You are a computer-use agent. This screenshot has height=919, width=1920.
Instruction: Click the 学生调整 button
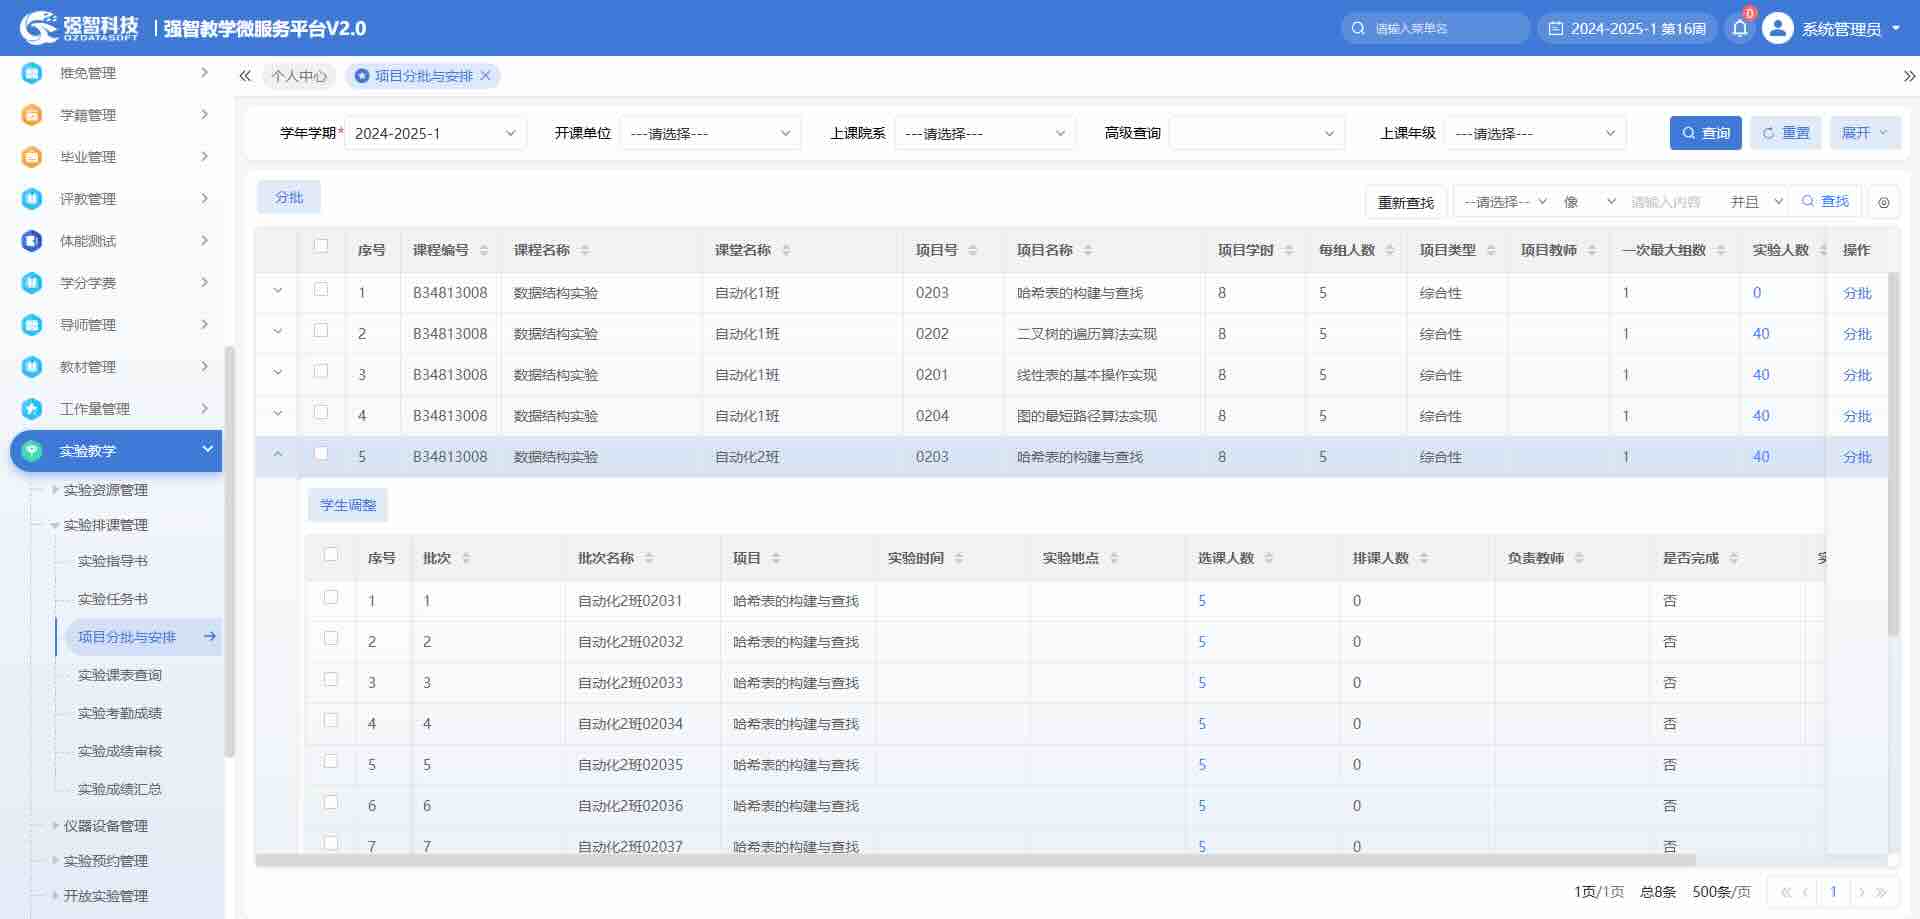pyautogui.click(x=348, y=506)
